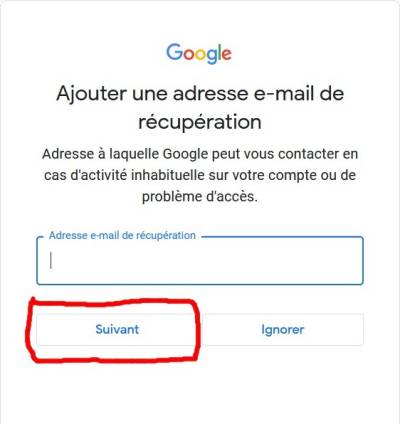This screenshot has width=400, height=424.
Task: Click the blinking text cursor in the field
Action: pos(51,260)
